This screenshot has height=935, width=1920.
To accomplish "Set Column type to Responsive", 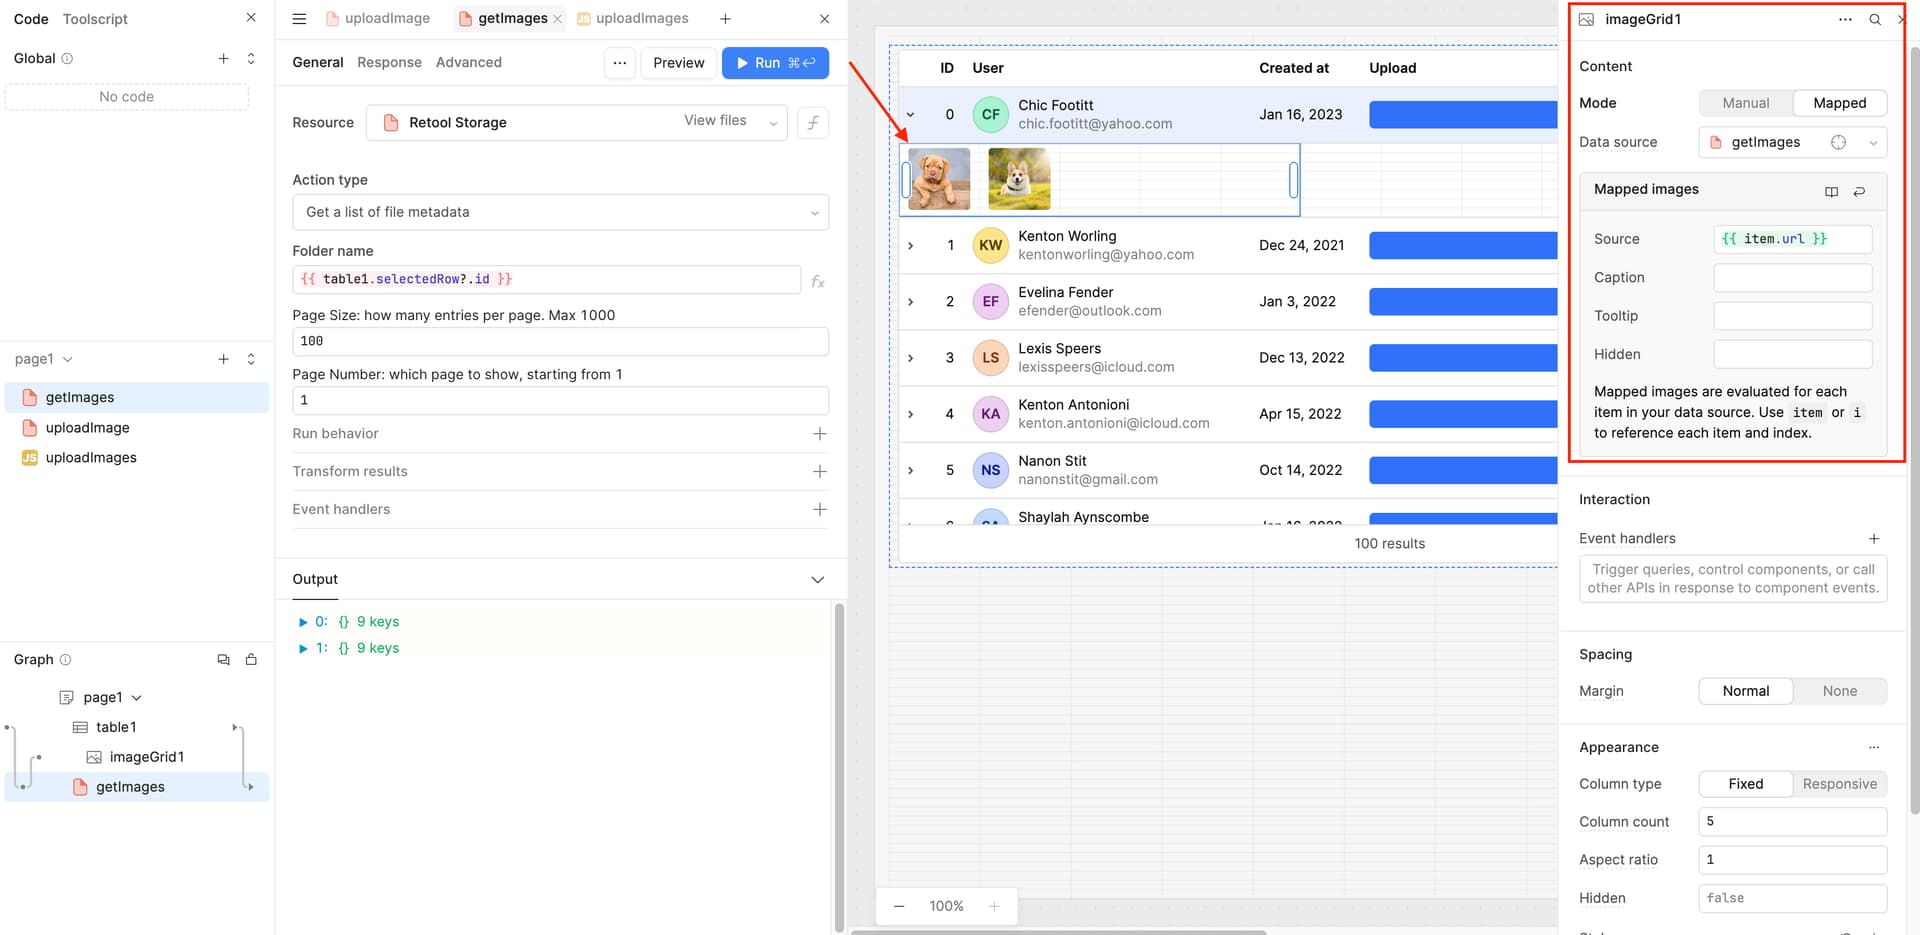I will pyautogui.click(x=1839, y=784).
